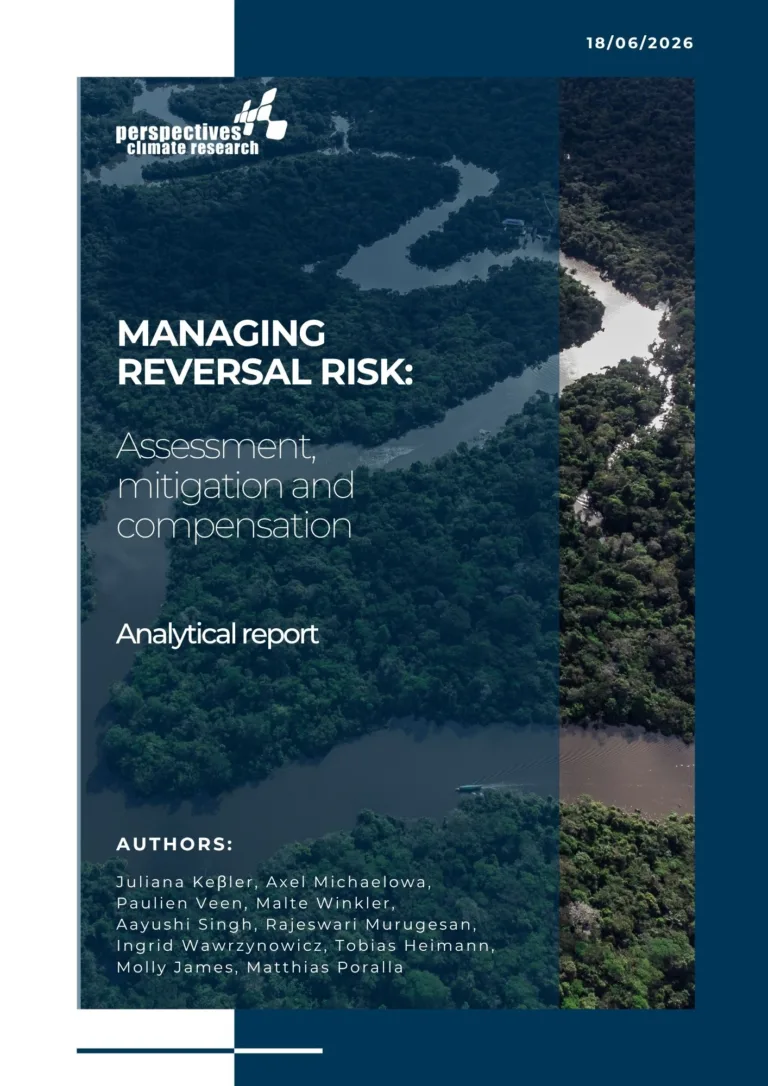Click the author line starting Molly James
The image size is (768, 1086).
pos(260,968)
